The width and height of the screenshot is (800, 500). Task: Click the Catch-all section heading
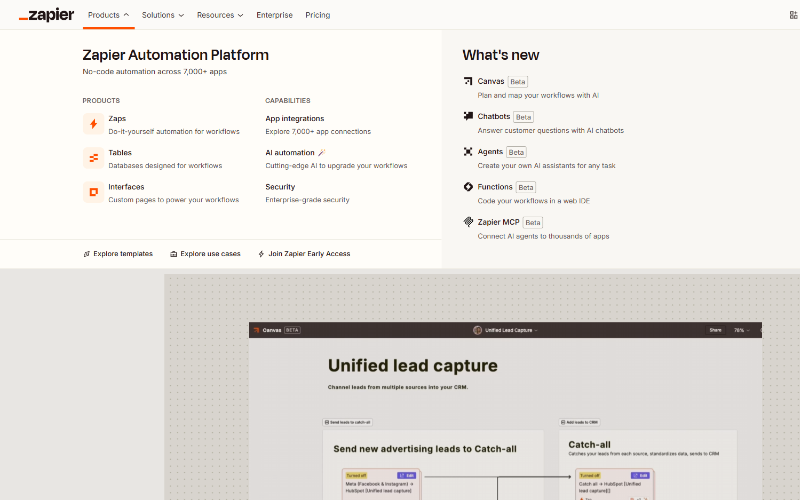pos(589,445)
